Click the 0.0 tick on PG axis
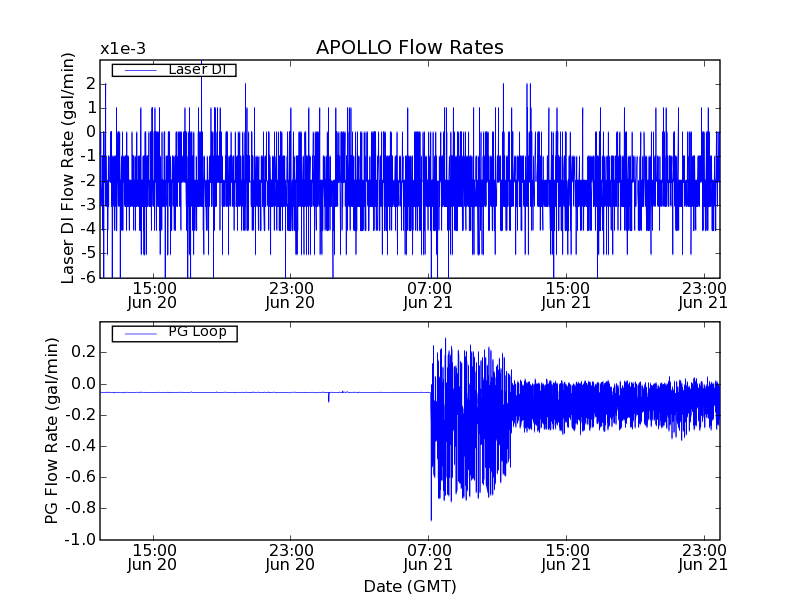Image resolution: width=800 pixels, height=600 pixels. click(84, 384)
